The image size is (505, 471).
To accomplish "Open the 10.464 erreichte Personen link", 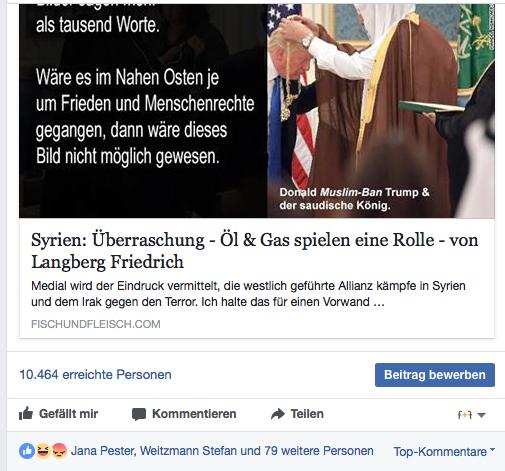I will point(95,375).
